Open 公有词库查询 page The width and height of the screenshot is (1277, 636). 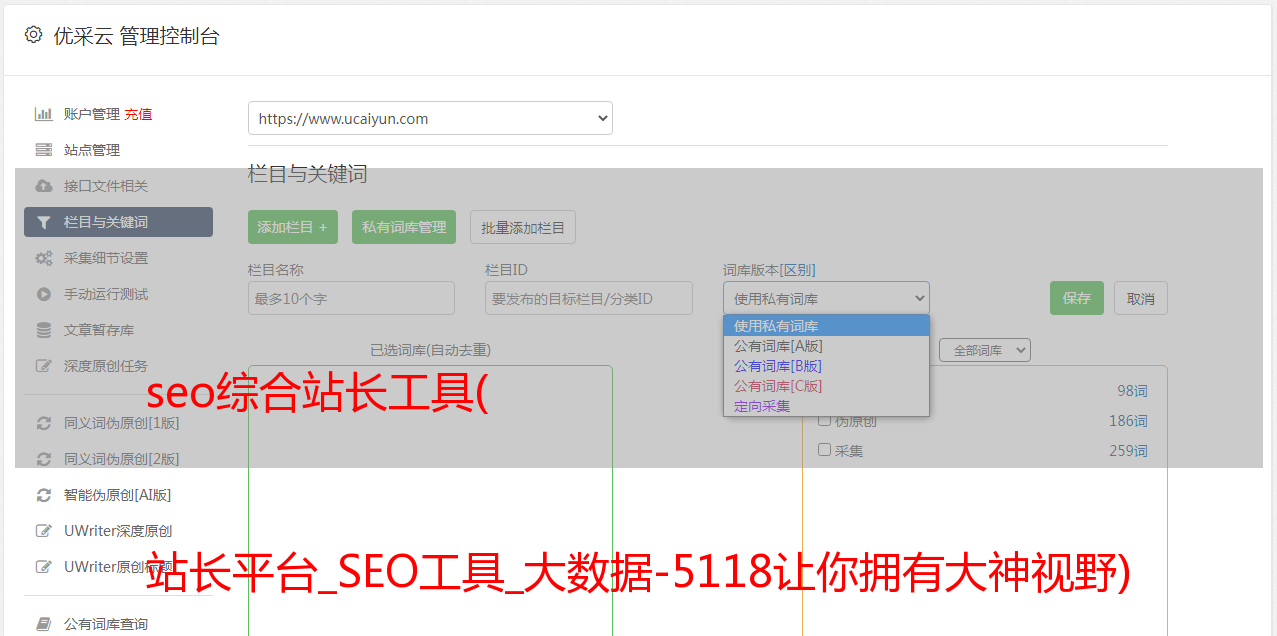(x=106, y=624)
